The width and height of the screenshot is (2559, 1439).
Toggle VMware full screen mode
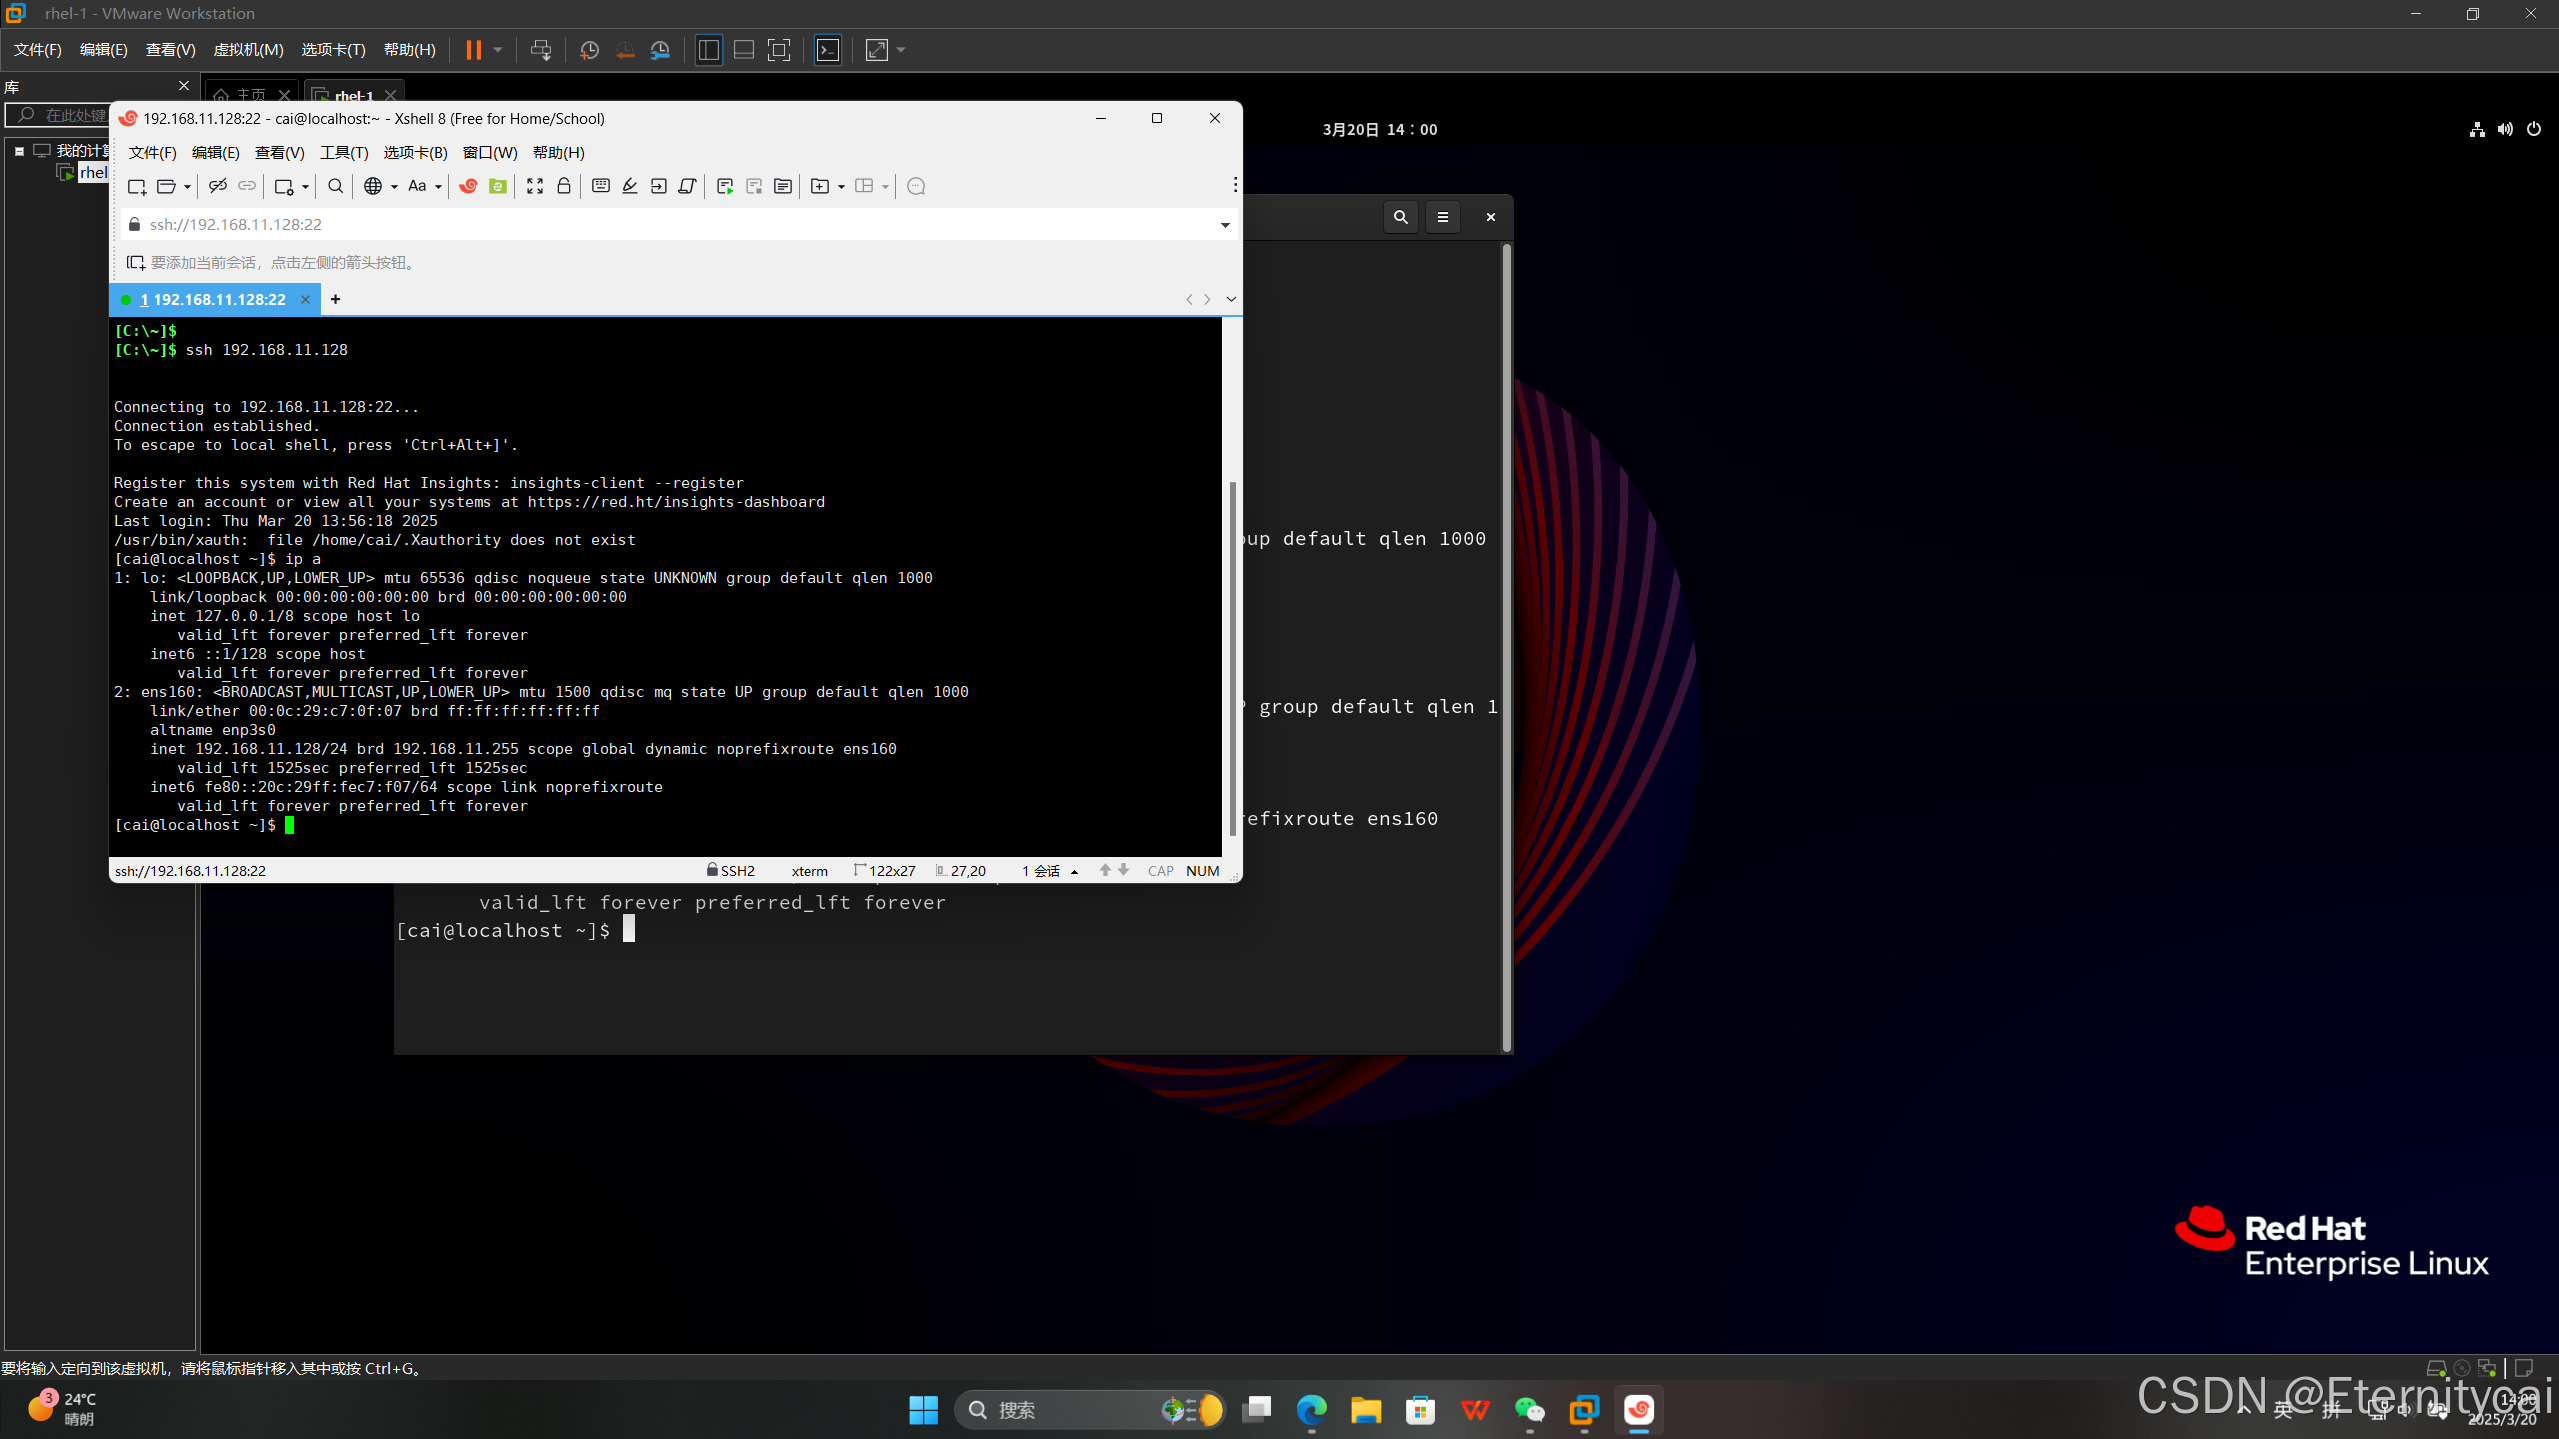click(778, 50)
